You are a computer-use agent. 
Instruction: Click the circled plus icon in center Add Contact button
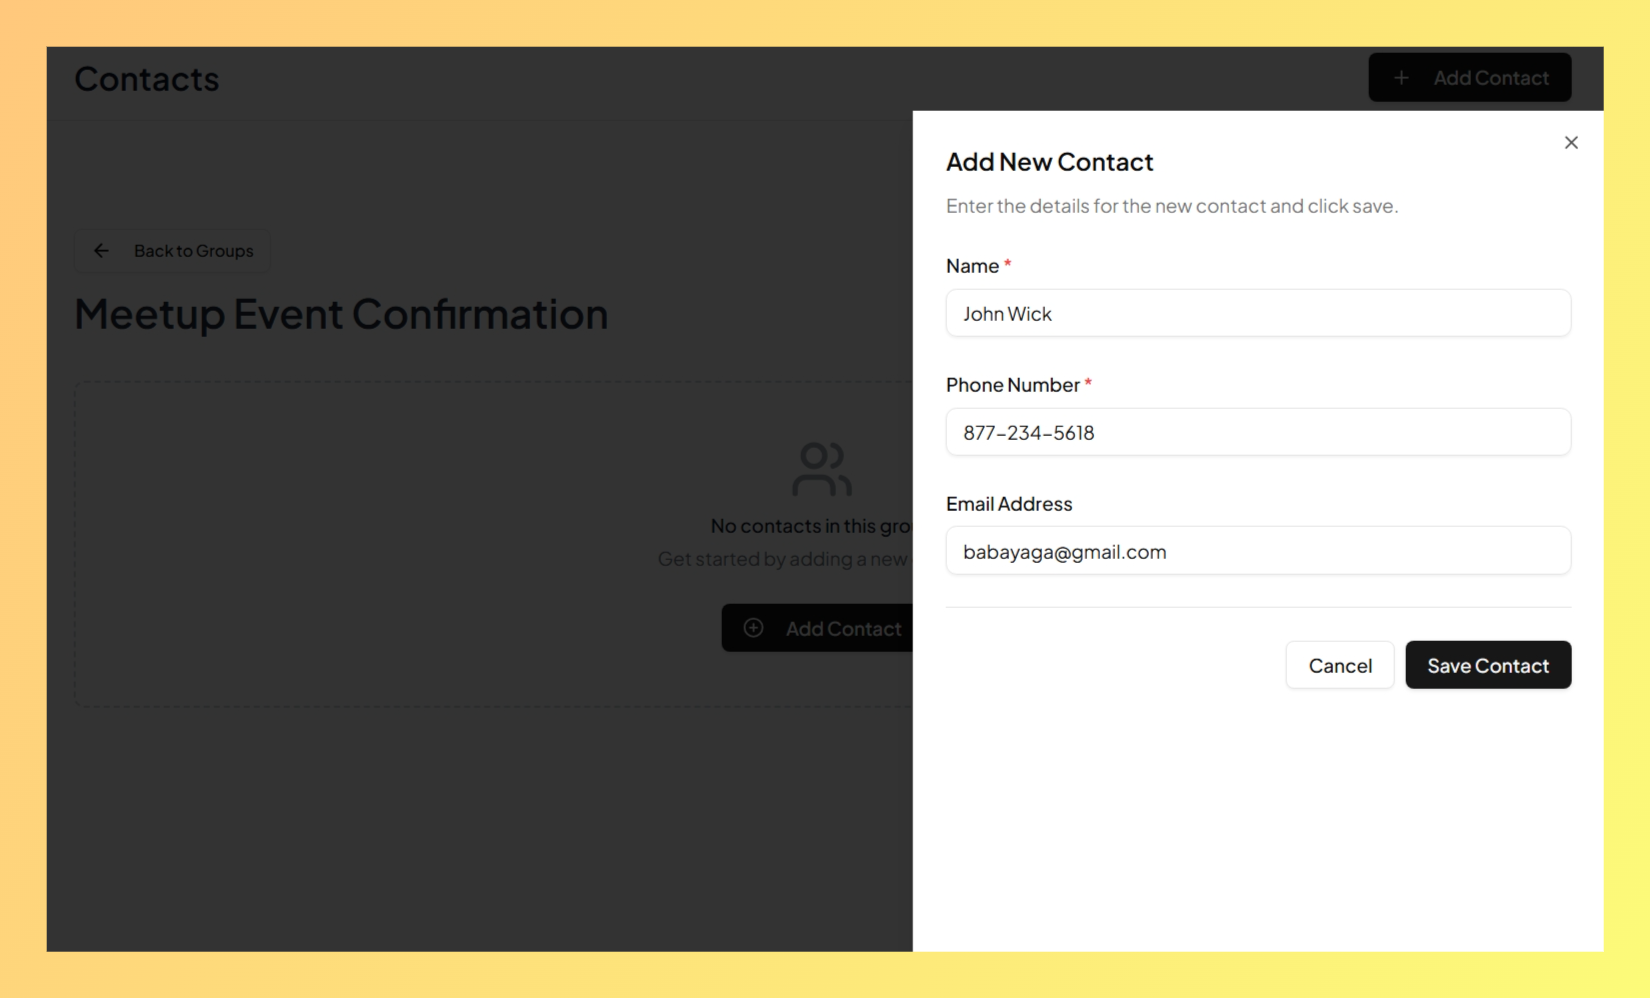click(x=754, y=628)
